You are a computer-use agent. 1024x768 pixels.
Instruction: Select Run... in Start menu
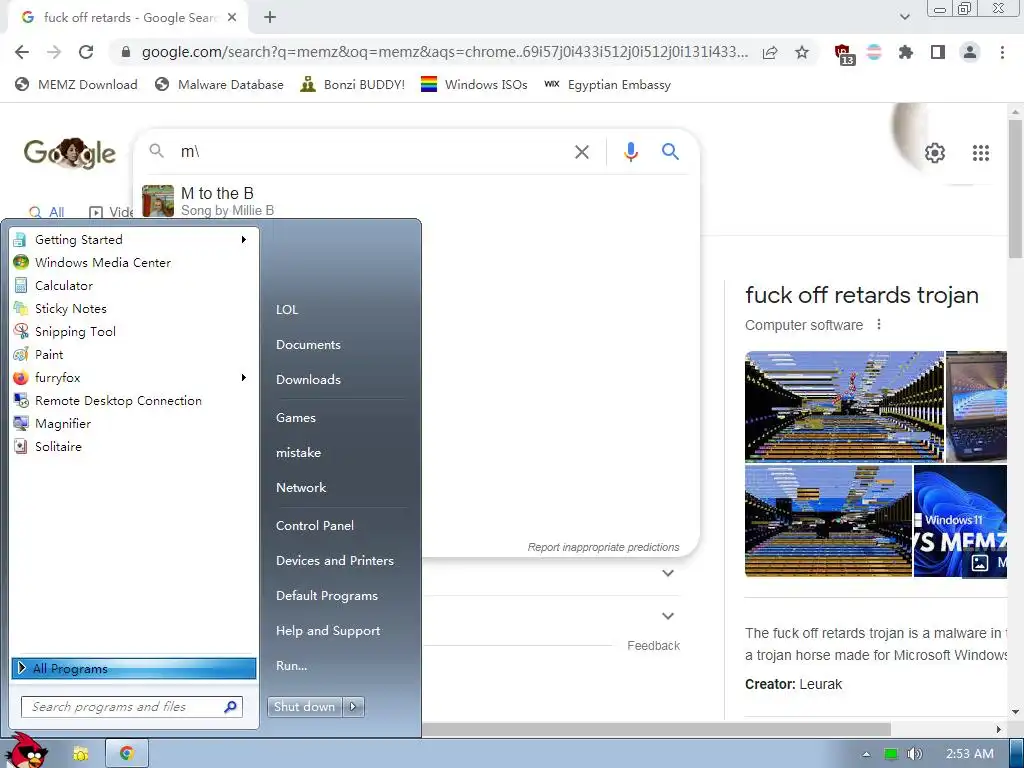[291, 665]
